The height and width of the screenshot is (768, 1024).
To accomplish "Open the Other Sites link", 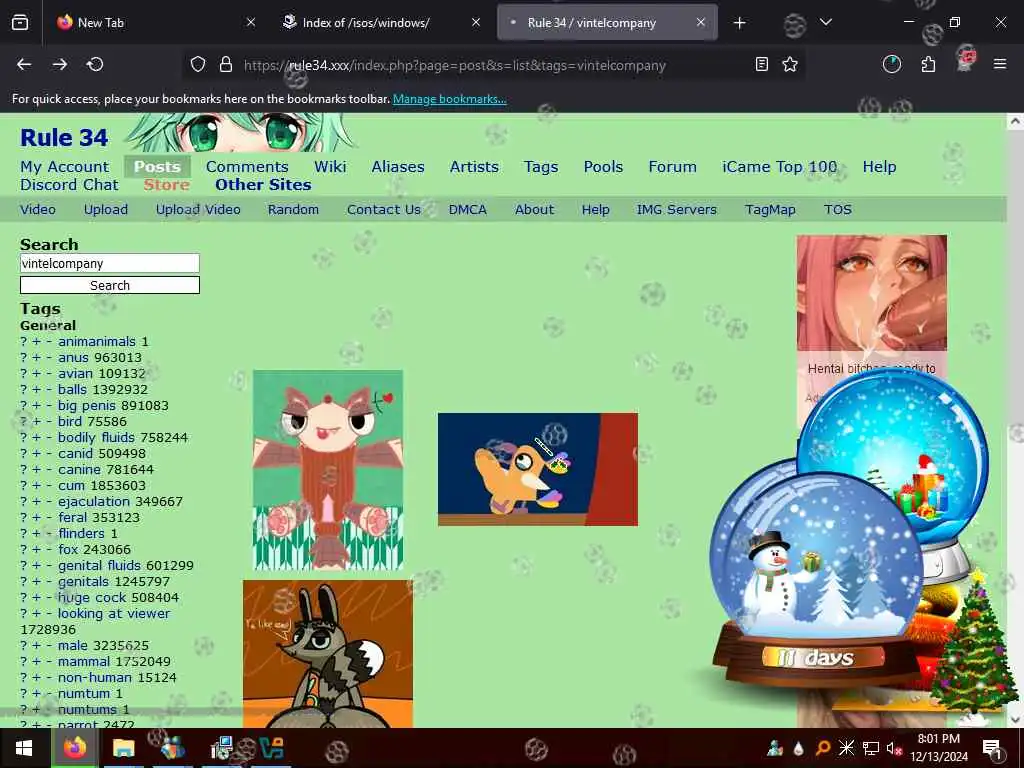I will (263, 185).
